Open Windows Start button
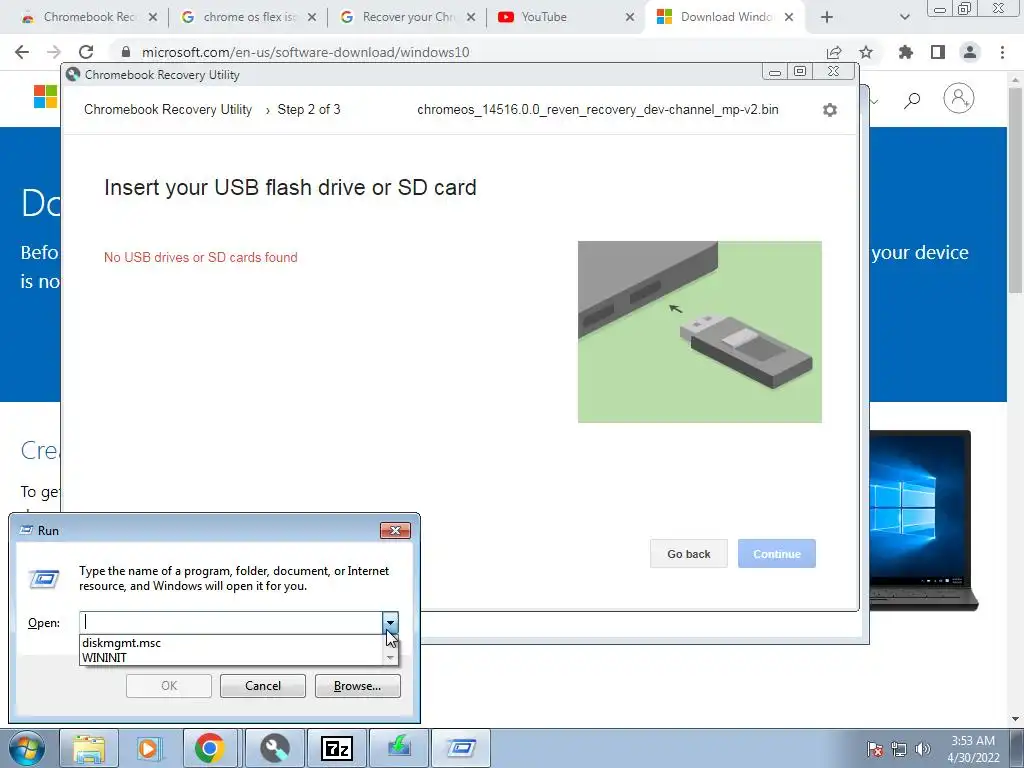This screenshot has width=1024, height=768. point(27,748)
